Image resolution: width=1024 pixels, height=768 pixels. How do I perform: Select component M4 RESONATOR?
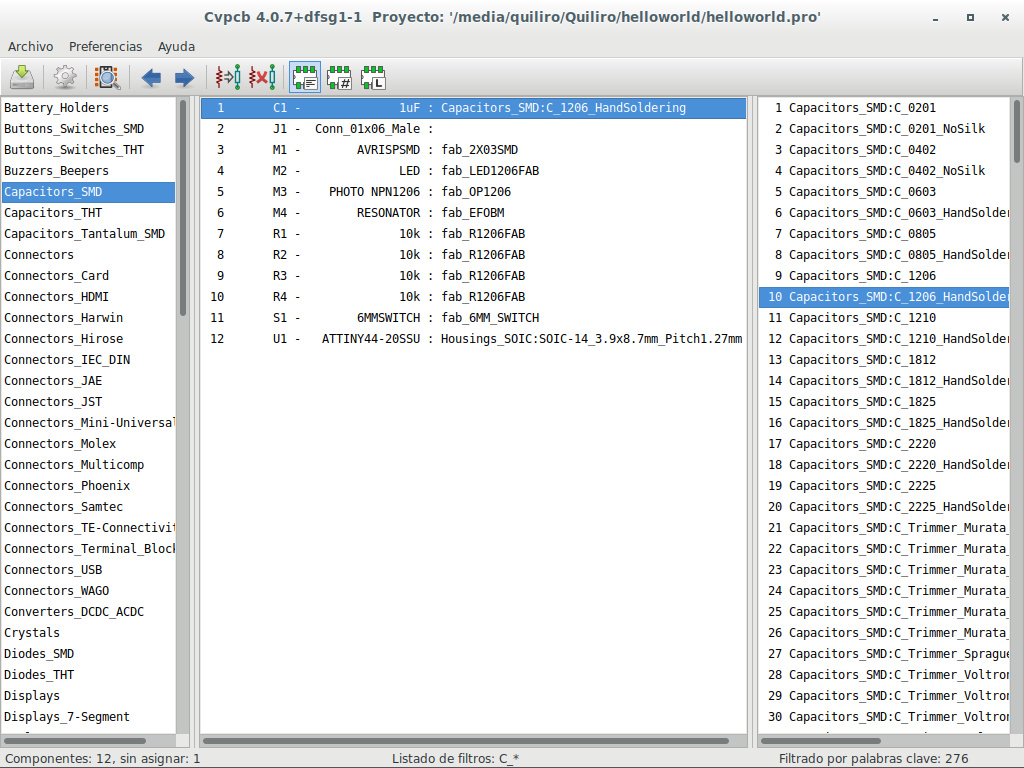click(x=473, y=212)
